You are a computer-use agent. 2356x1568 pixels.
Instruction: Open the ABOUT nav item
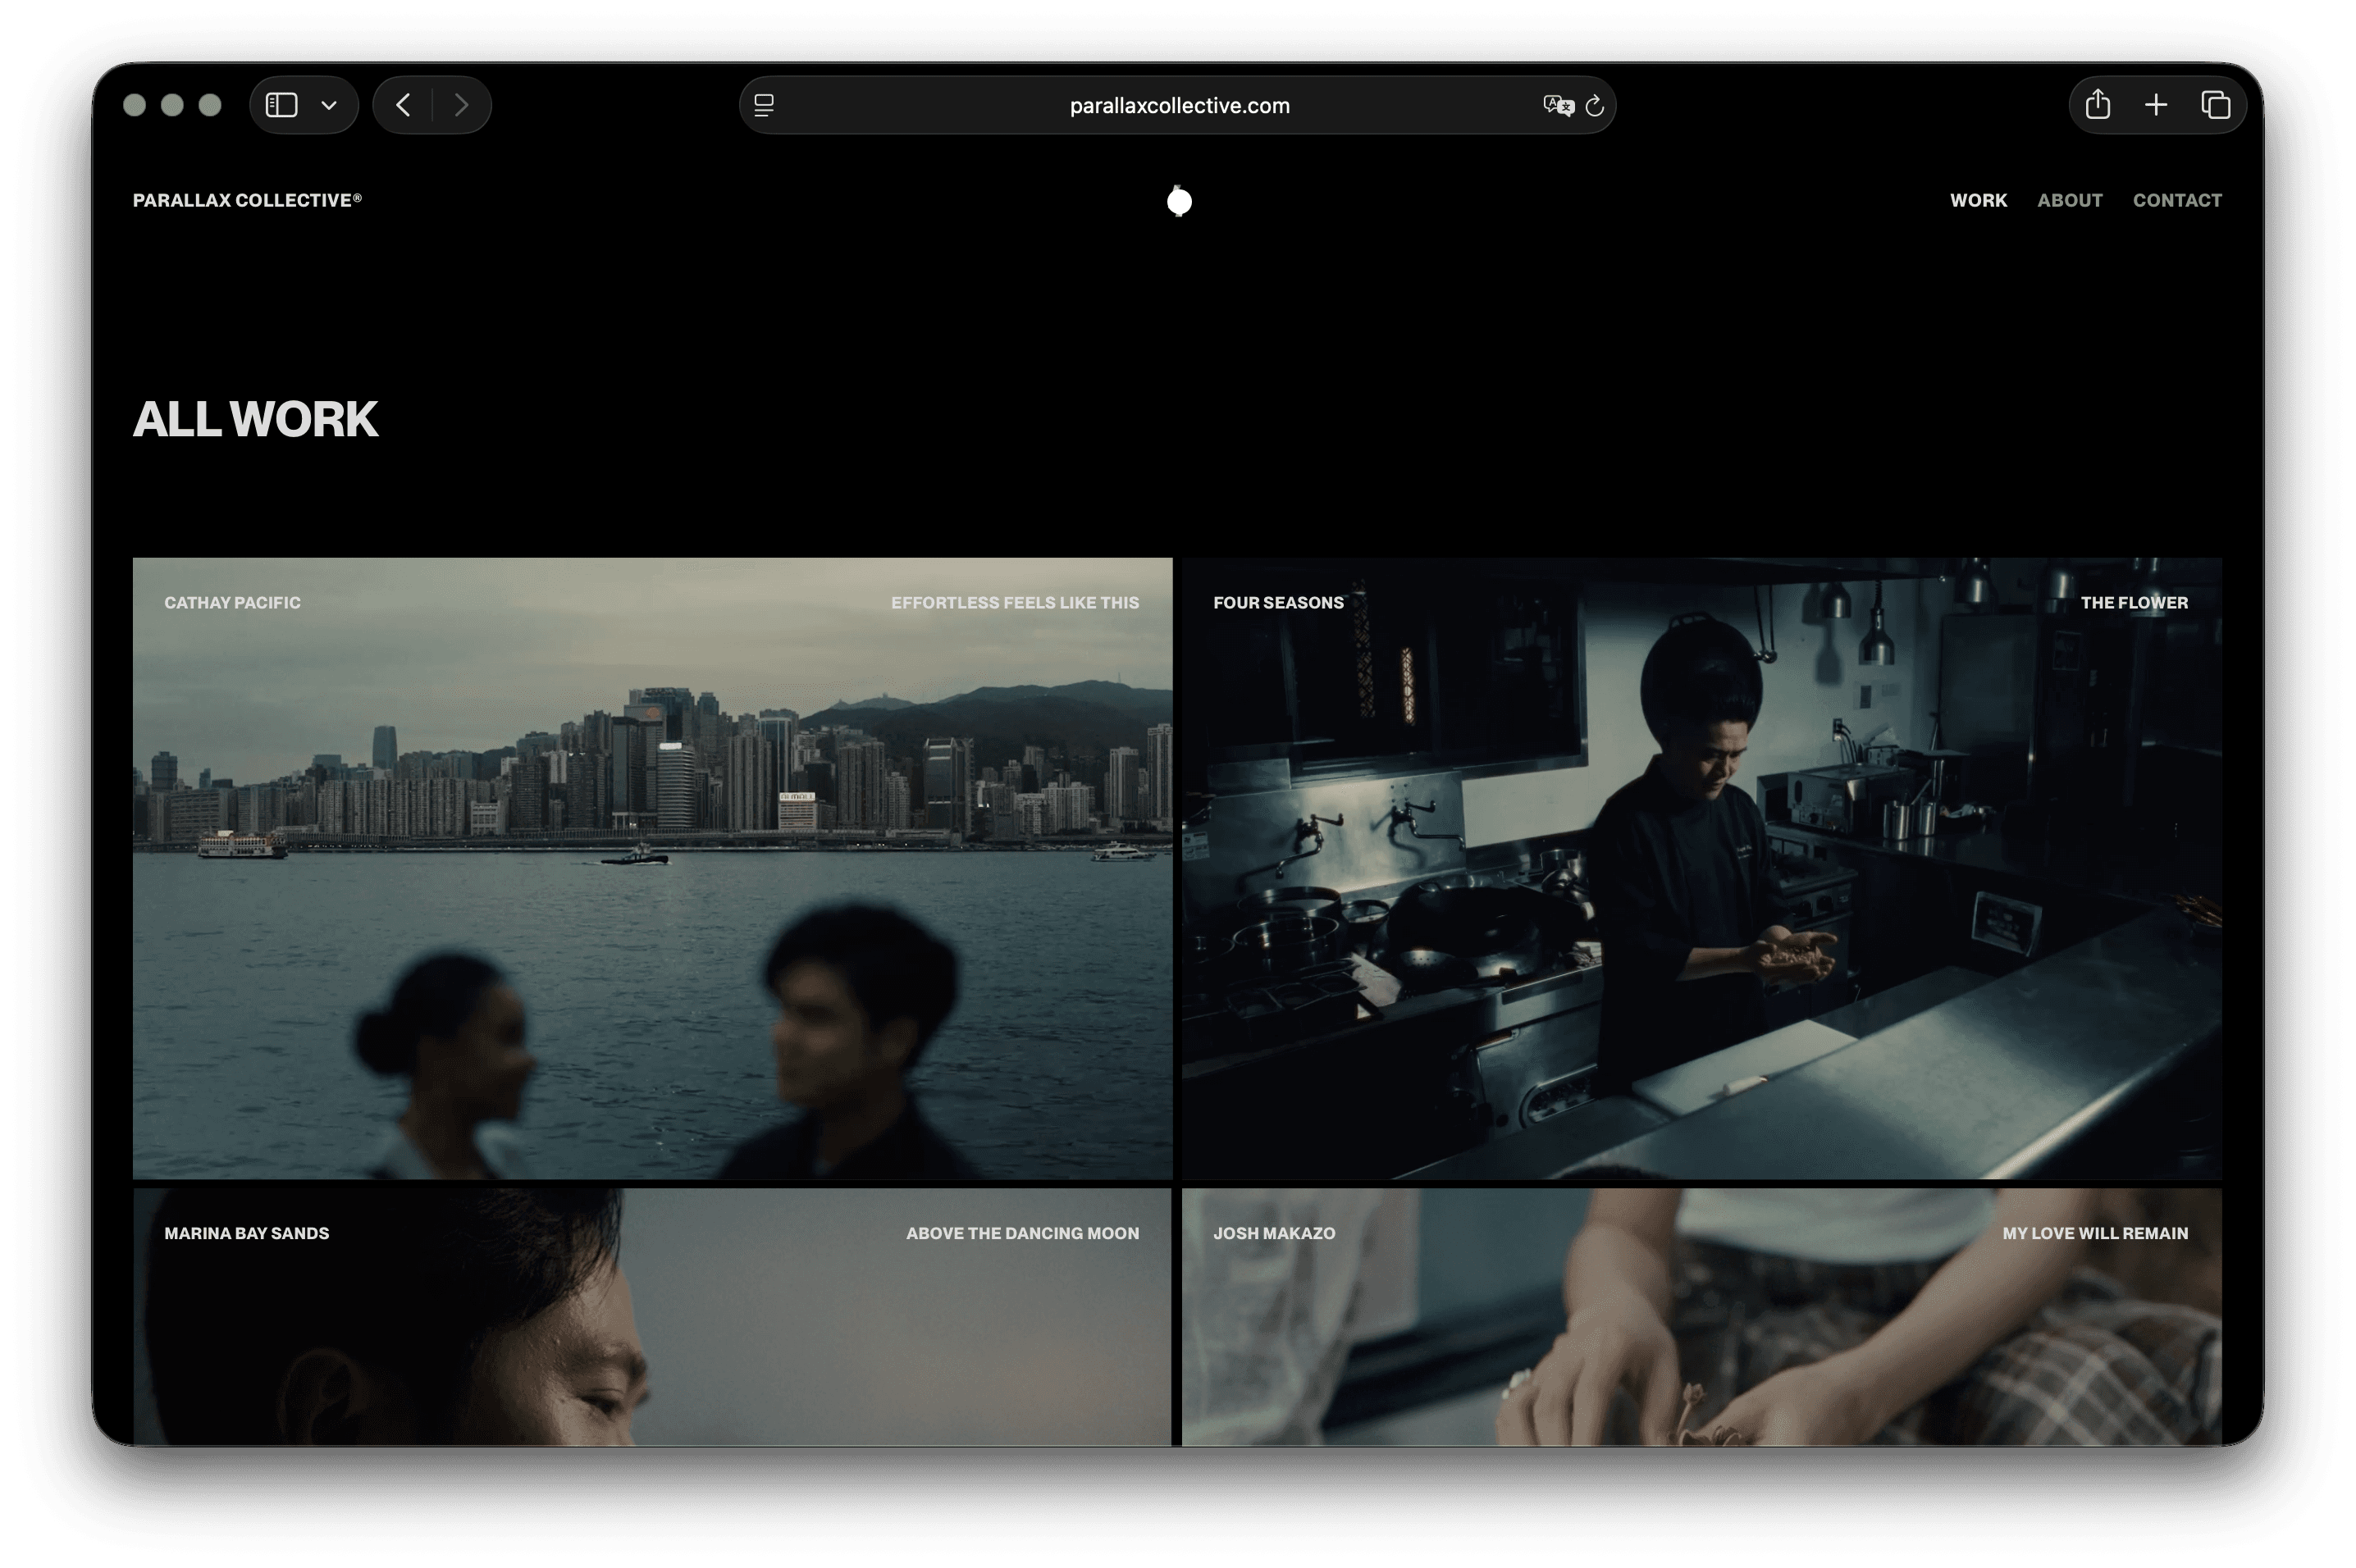[x=2069, y=200]
